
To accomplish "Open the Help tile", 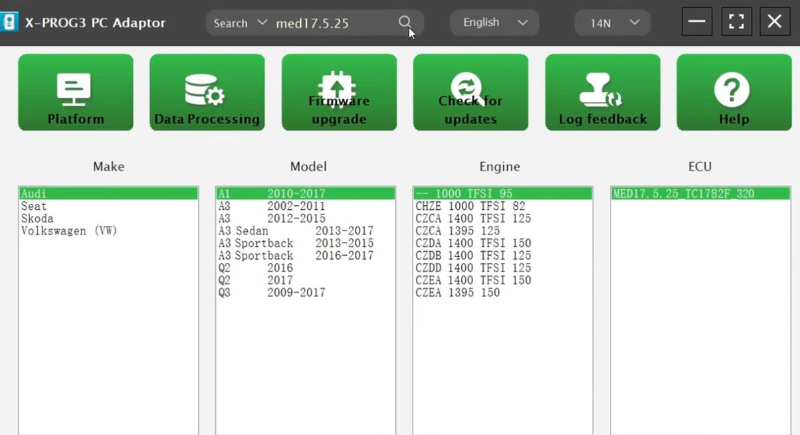I will tap(734, 92).
